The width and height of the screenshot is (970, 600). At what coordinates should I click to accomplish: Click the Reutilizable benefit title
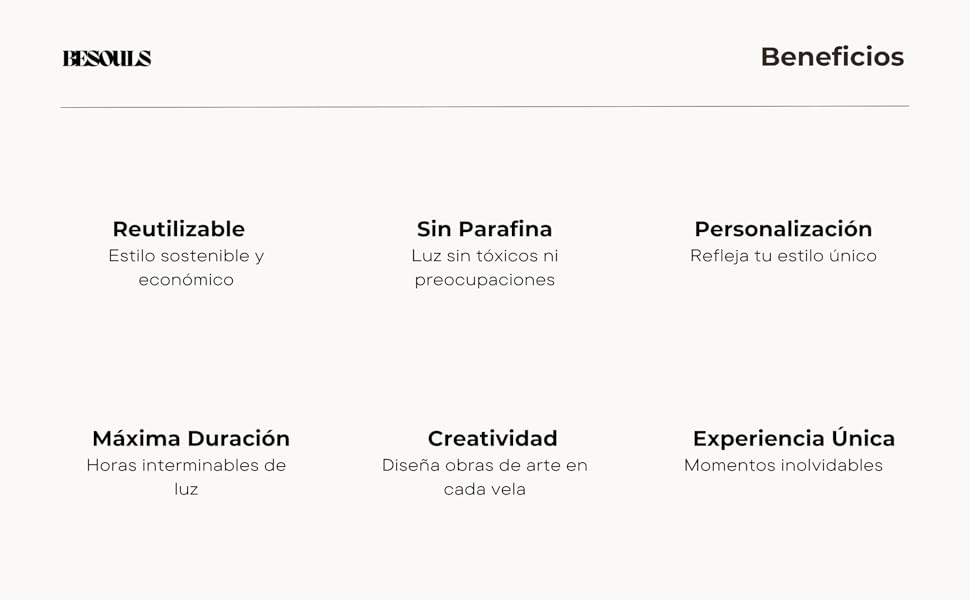(178, 229)
